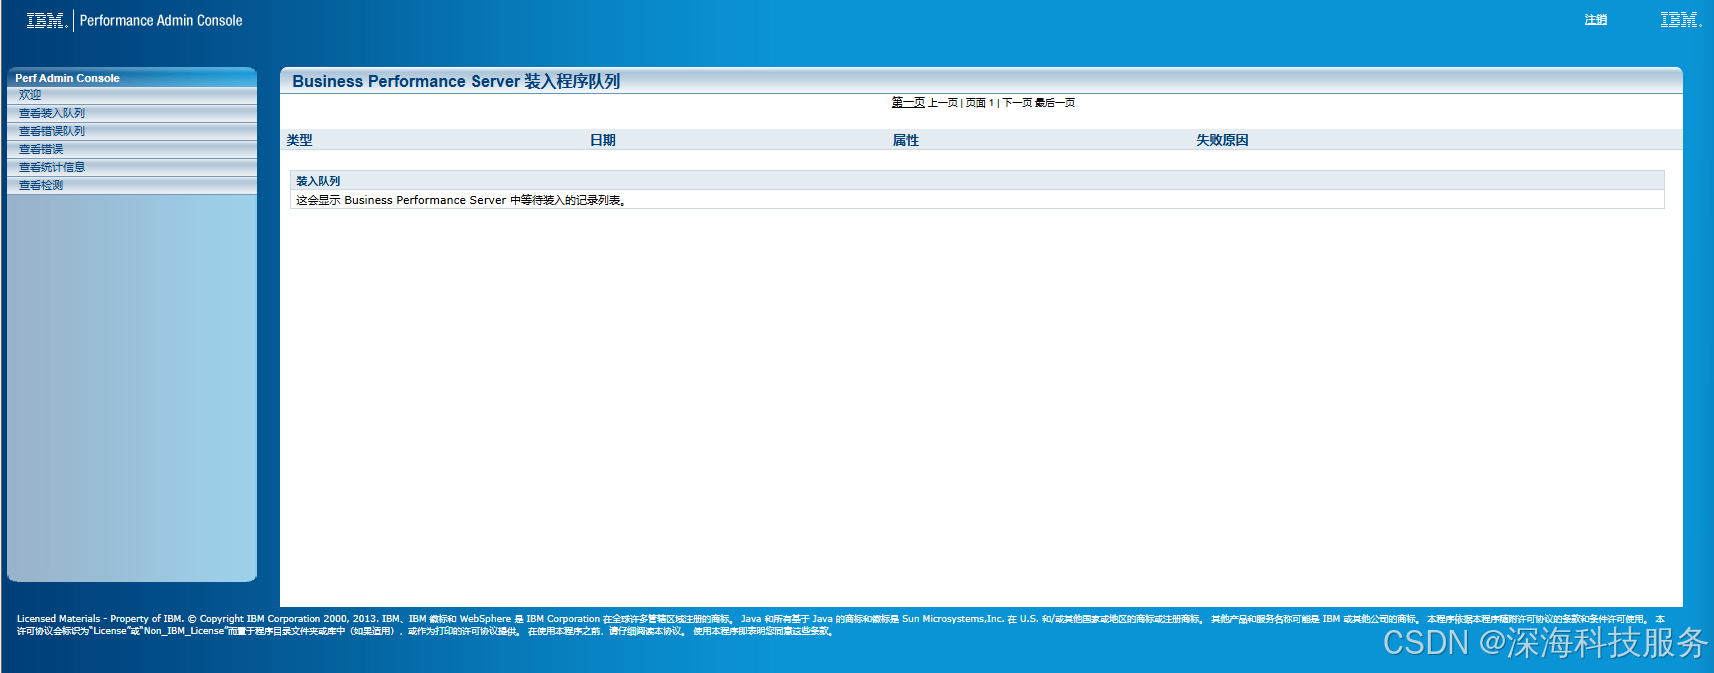The image size is (1714, 673).
Task: Open the 欢迎 sidebar item
Action: pos(132,95)
